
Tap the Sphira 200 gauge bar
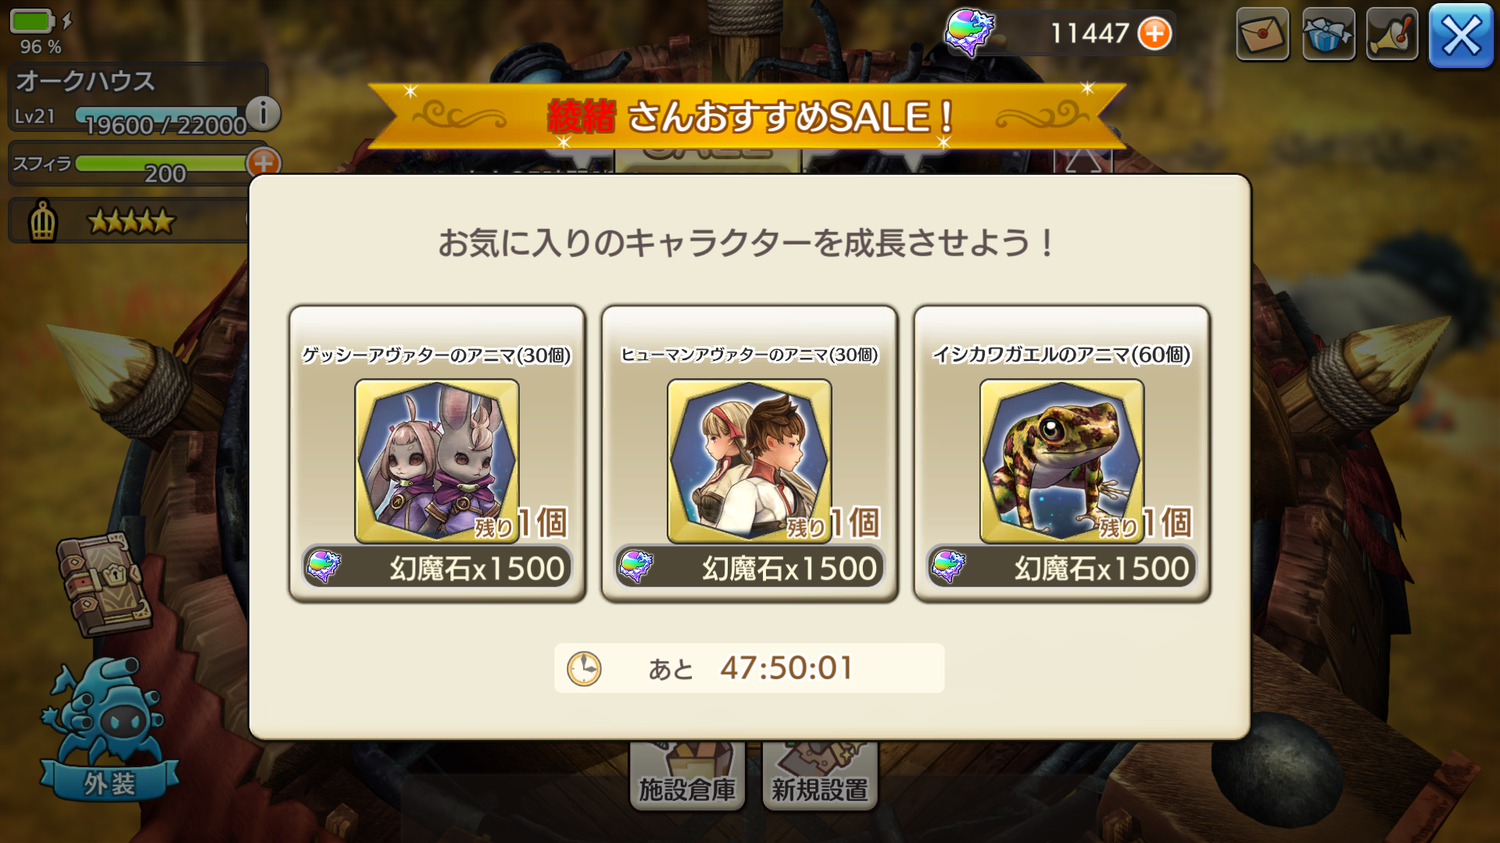pos(162,163)
